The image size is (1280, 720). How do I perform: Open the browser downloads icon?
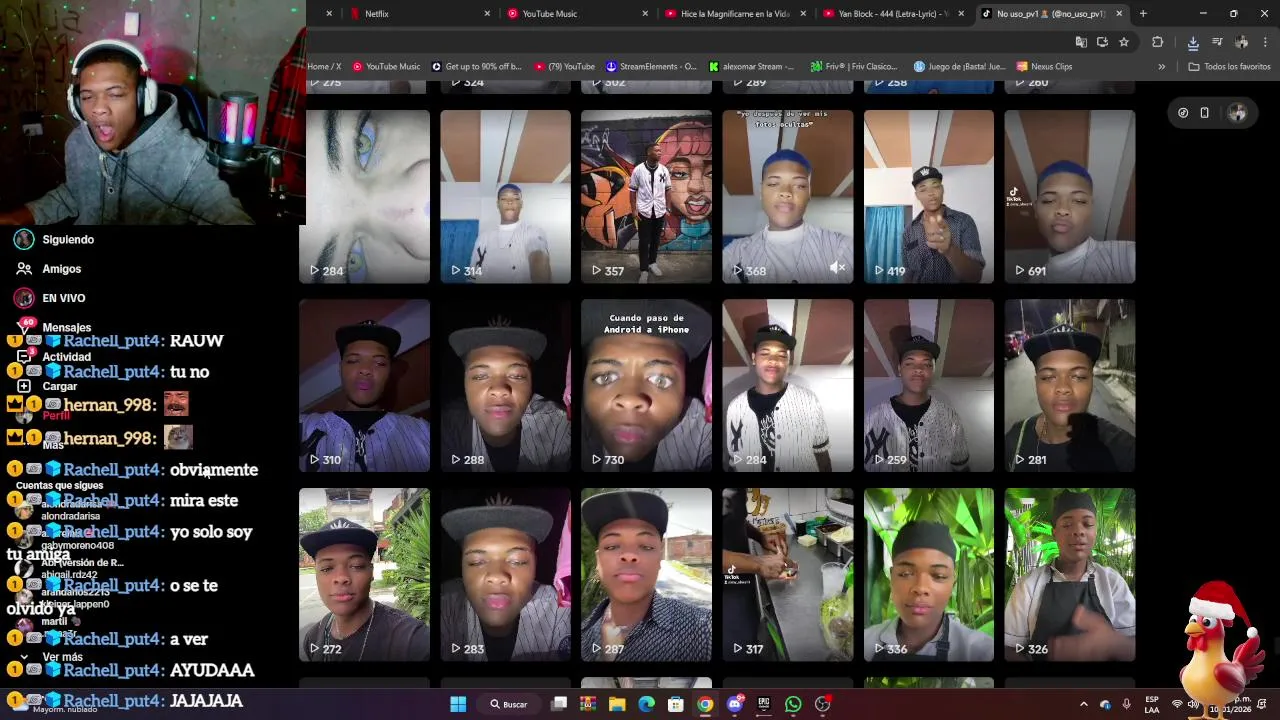point(1193,42)
